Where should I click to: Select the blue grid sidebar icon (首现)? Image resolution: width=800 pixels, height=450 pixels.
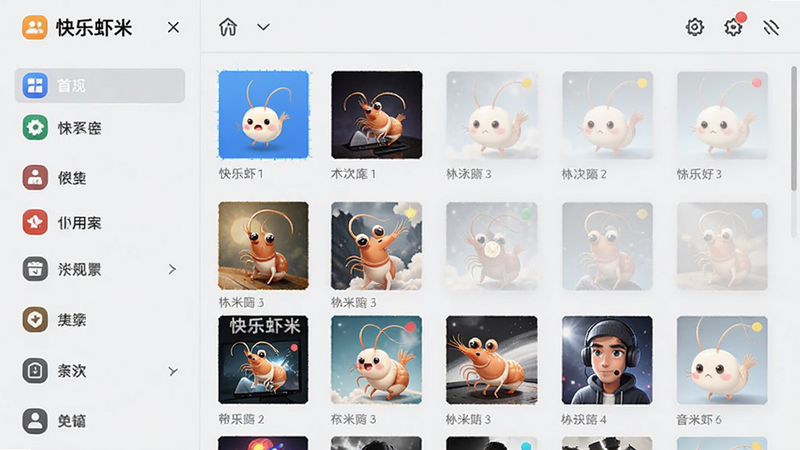(x=35, y=85)
